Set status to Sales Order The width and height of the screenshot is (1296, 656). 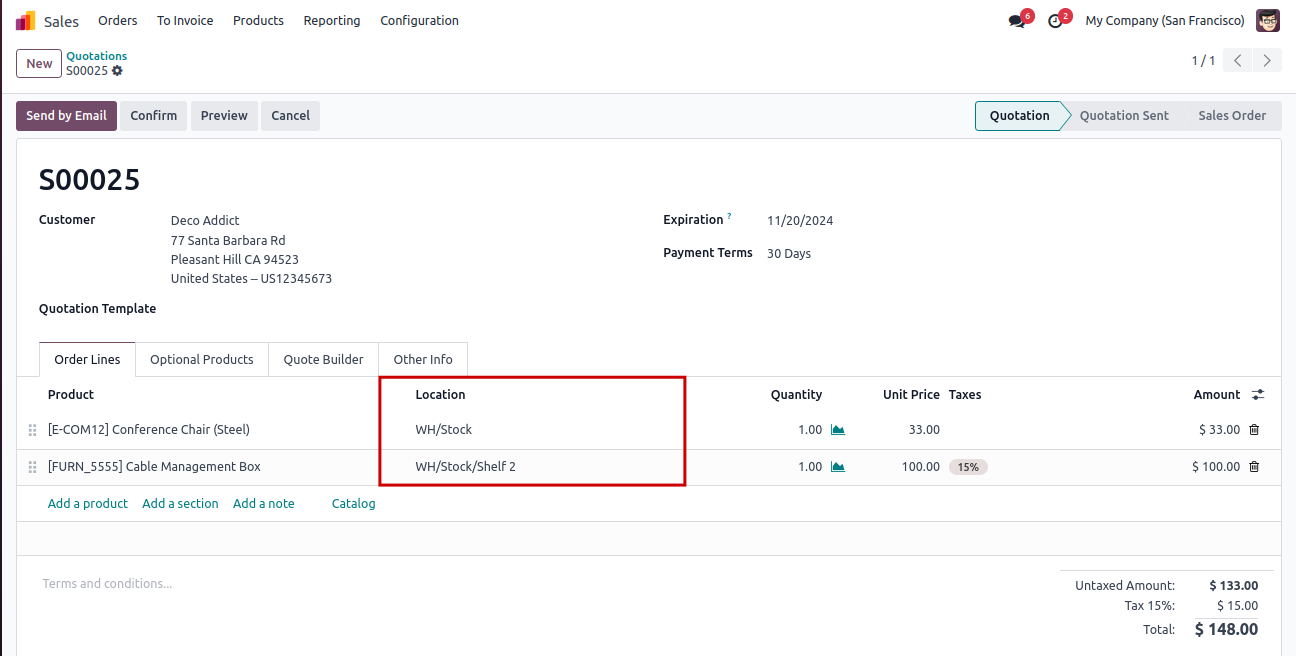point(1232,116)
